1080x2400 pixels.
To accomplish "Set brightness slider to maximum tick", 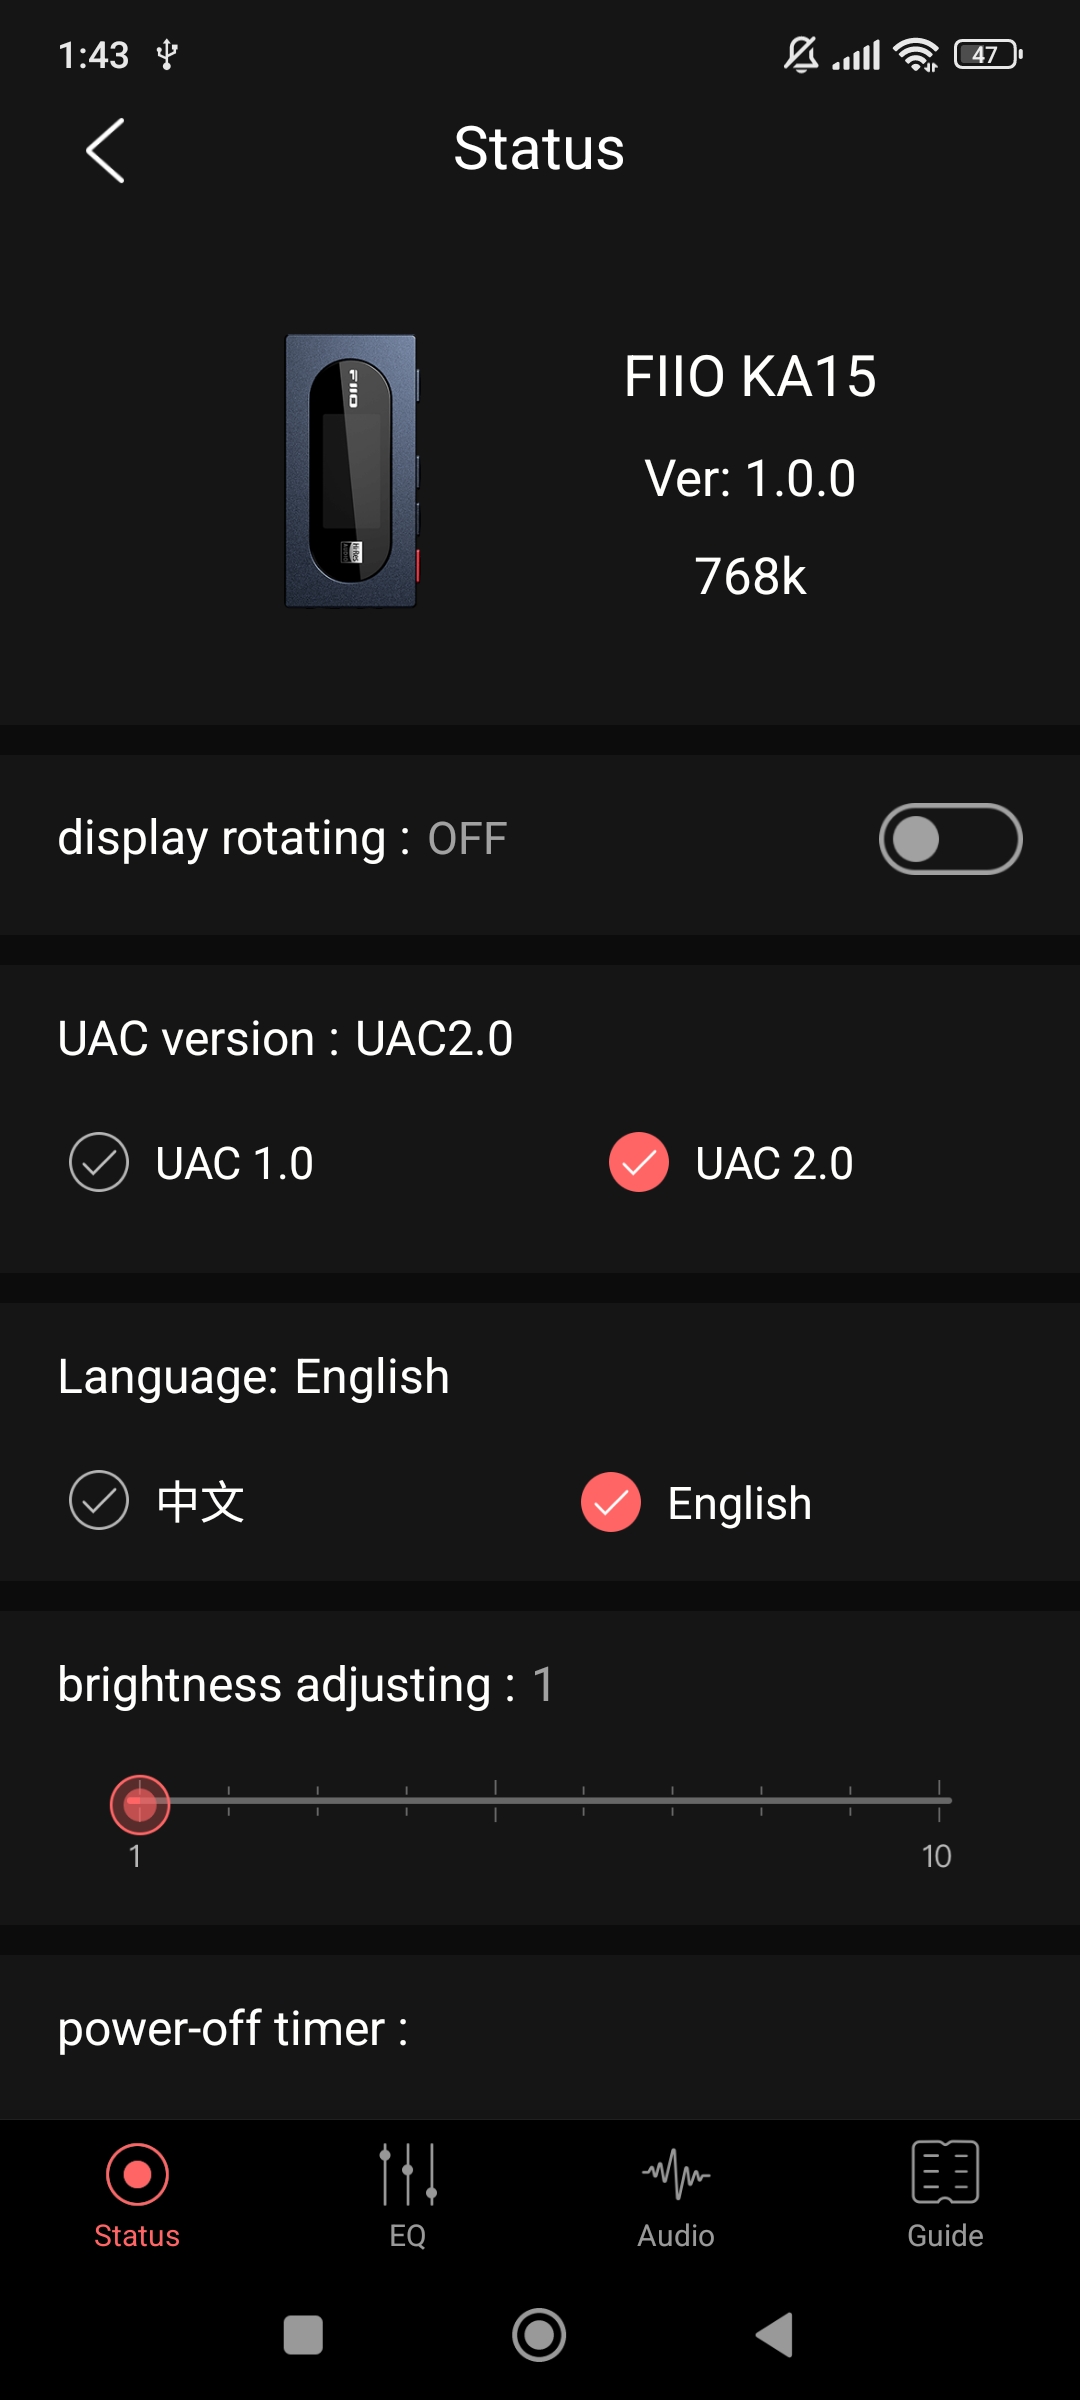I will pos(939,1801).
